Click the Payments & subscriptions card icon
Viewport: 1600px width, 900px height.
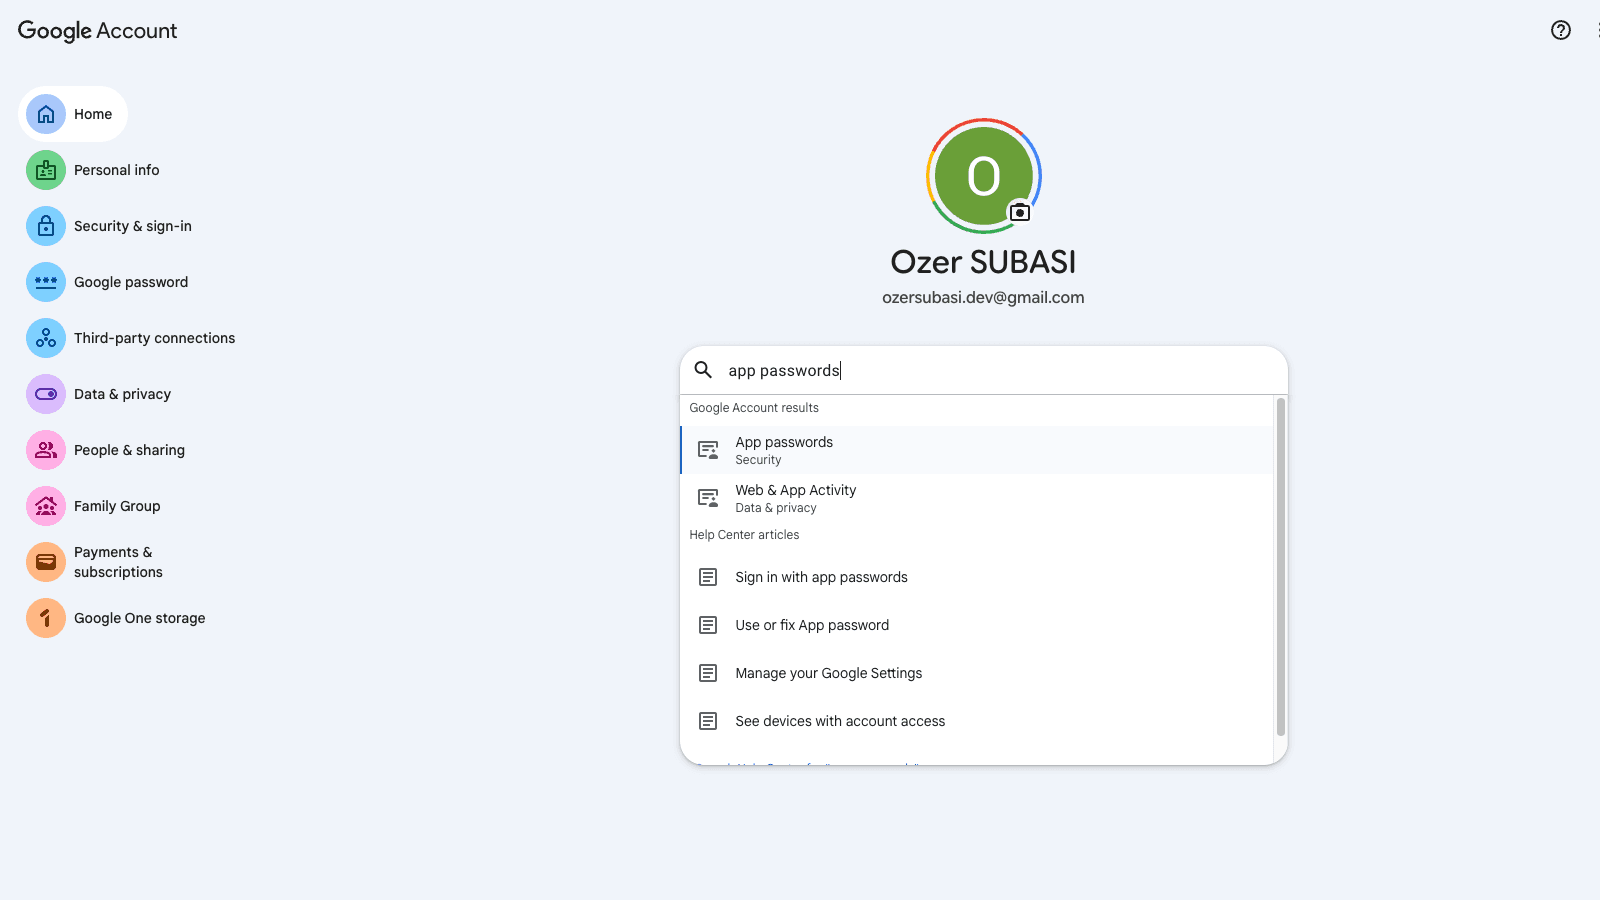pos(46,562)
